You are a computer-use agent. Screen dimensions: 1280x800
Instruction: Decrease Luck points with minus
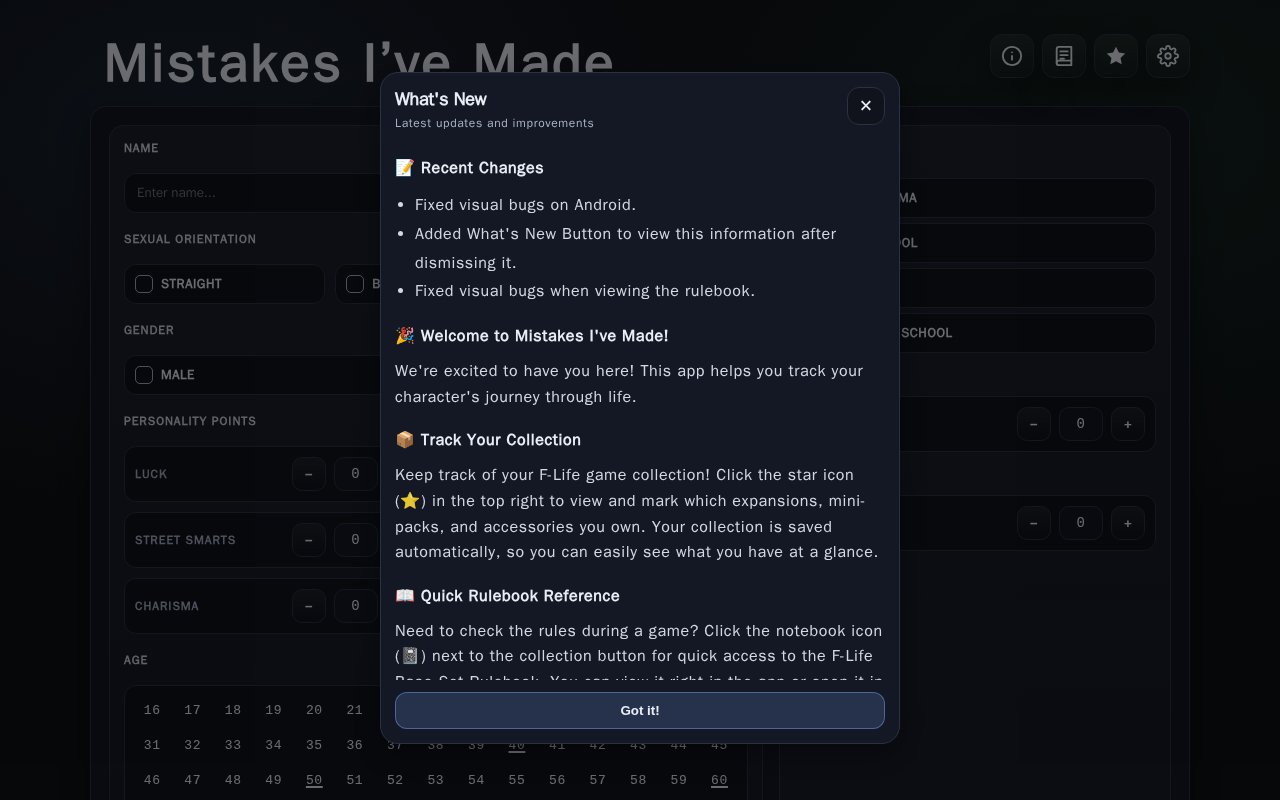pos(309,474)
